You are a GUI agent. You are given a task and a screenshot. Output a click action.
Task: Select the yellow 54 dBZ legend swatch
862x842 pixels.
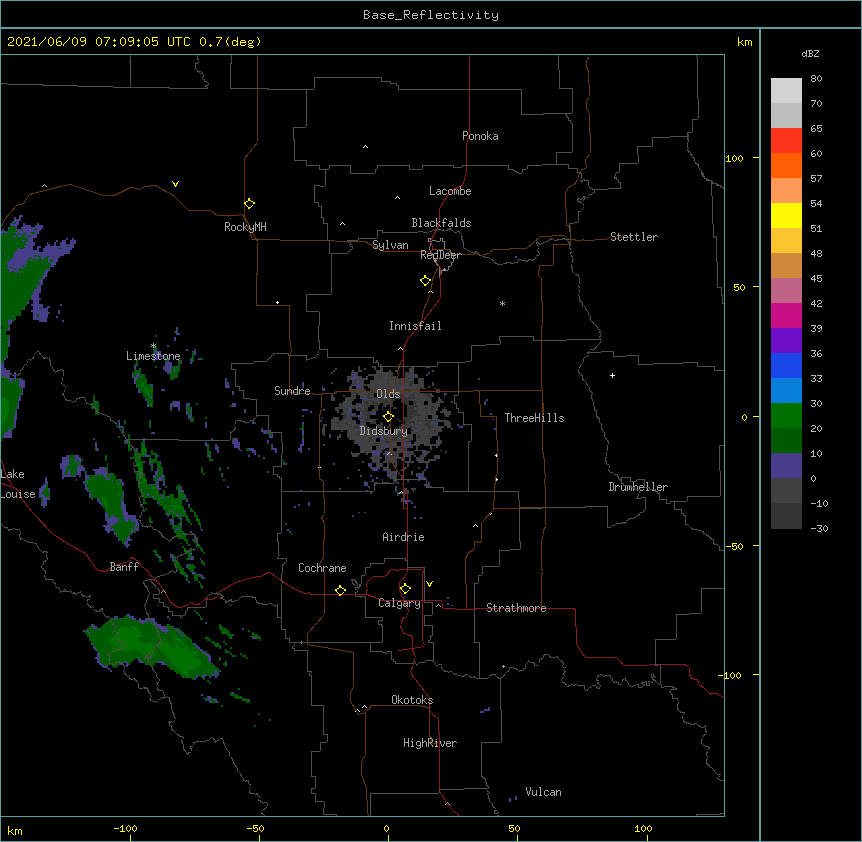[x=786, y=215]
